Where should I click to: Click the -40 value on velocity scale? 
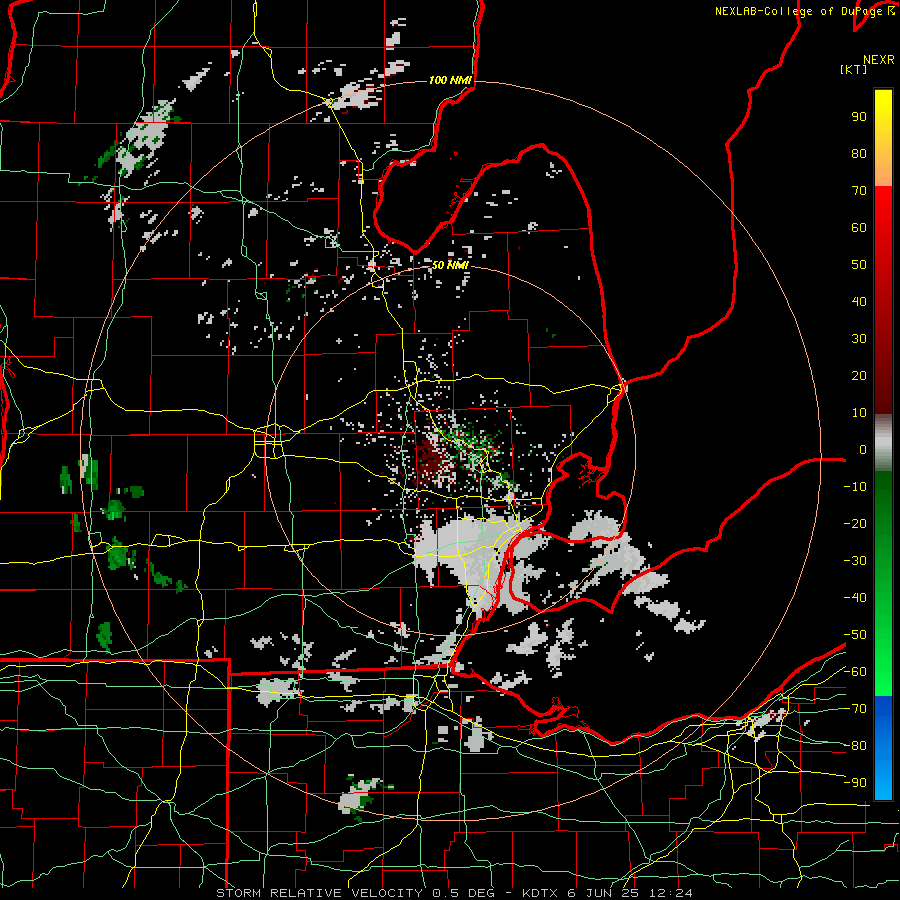855,598
